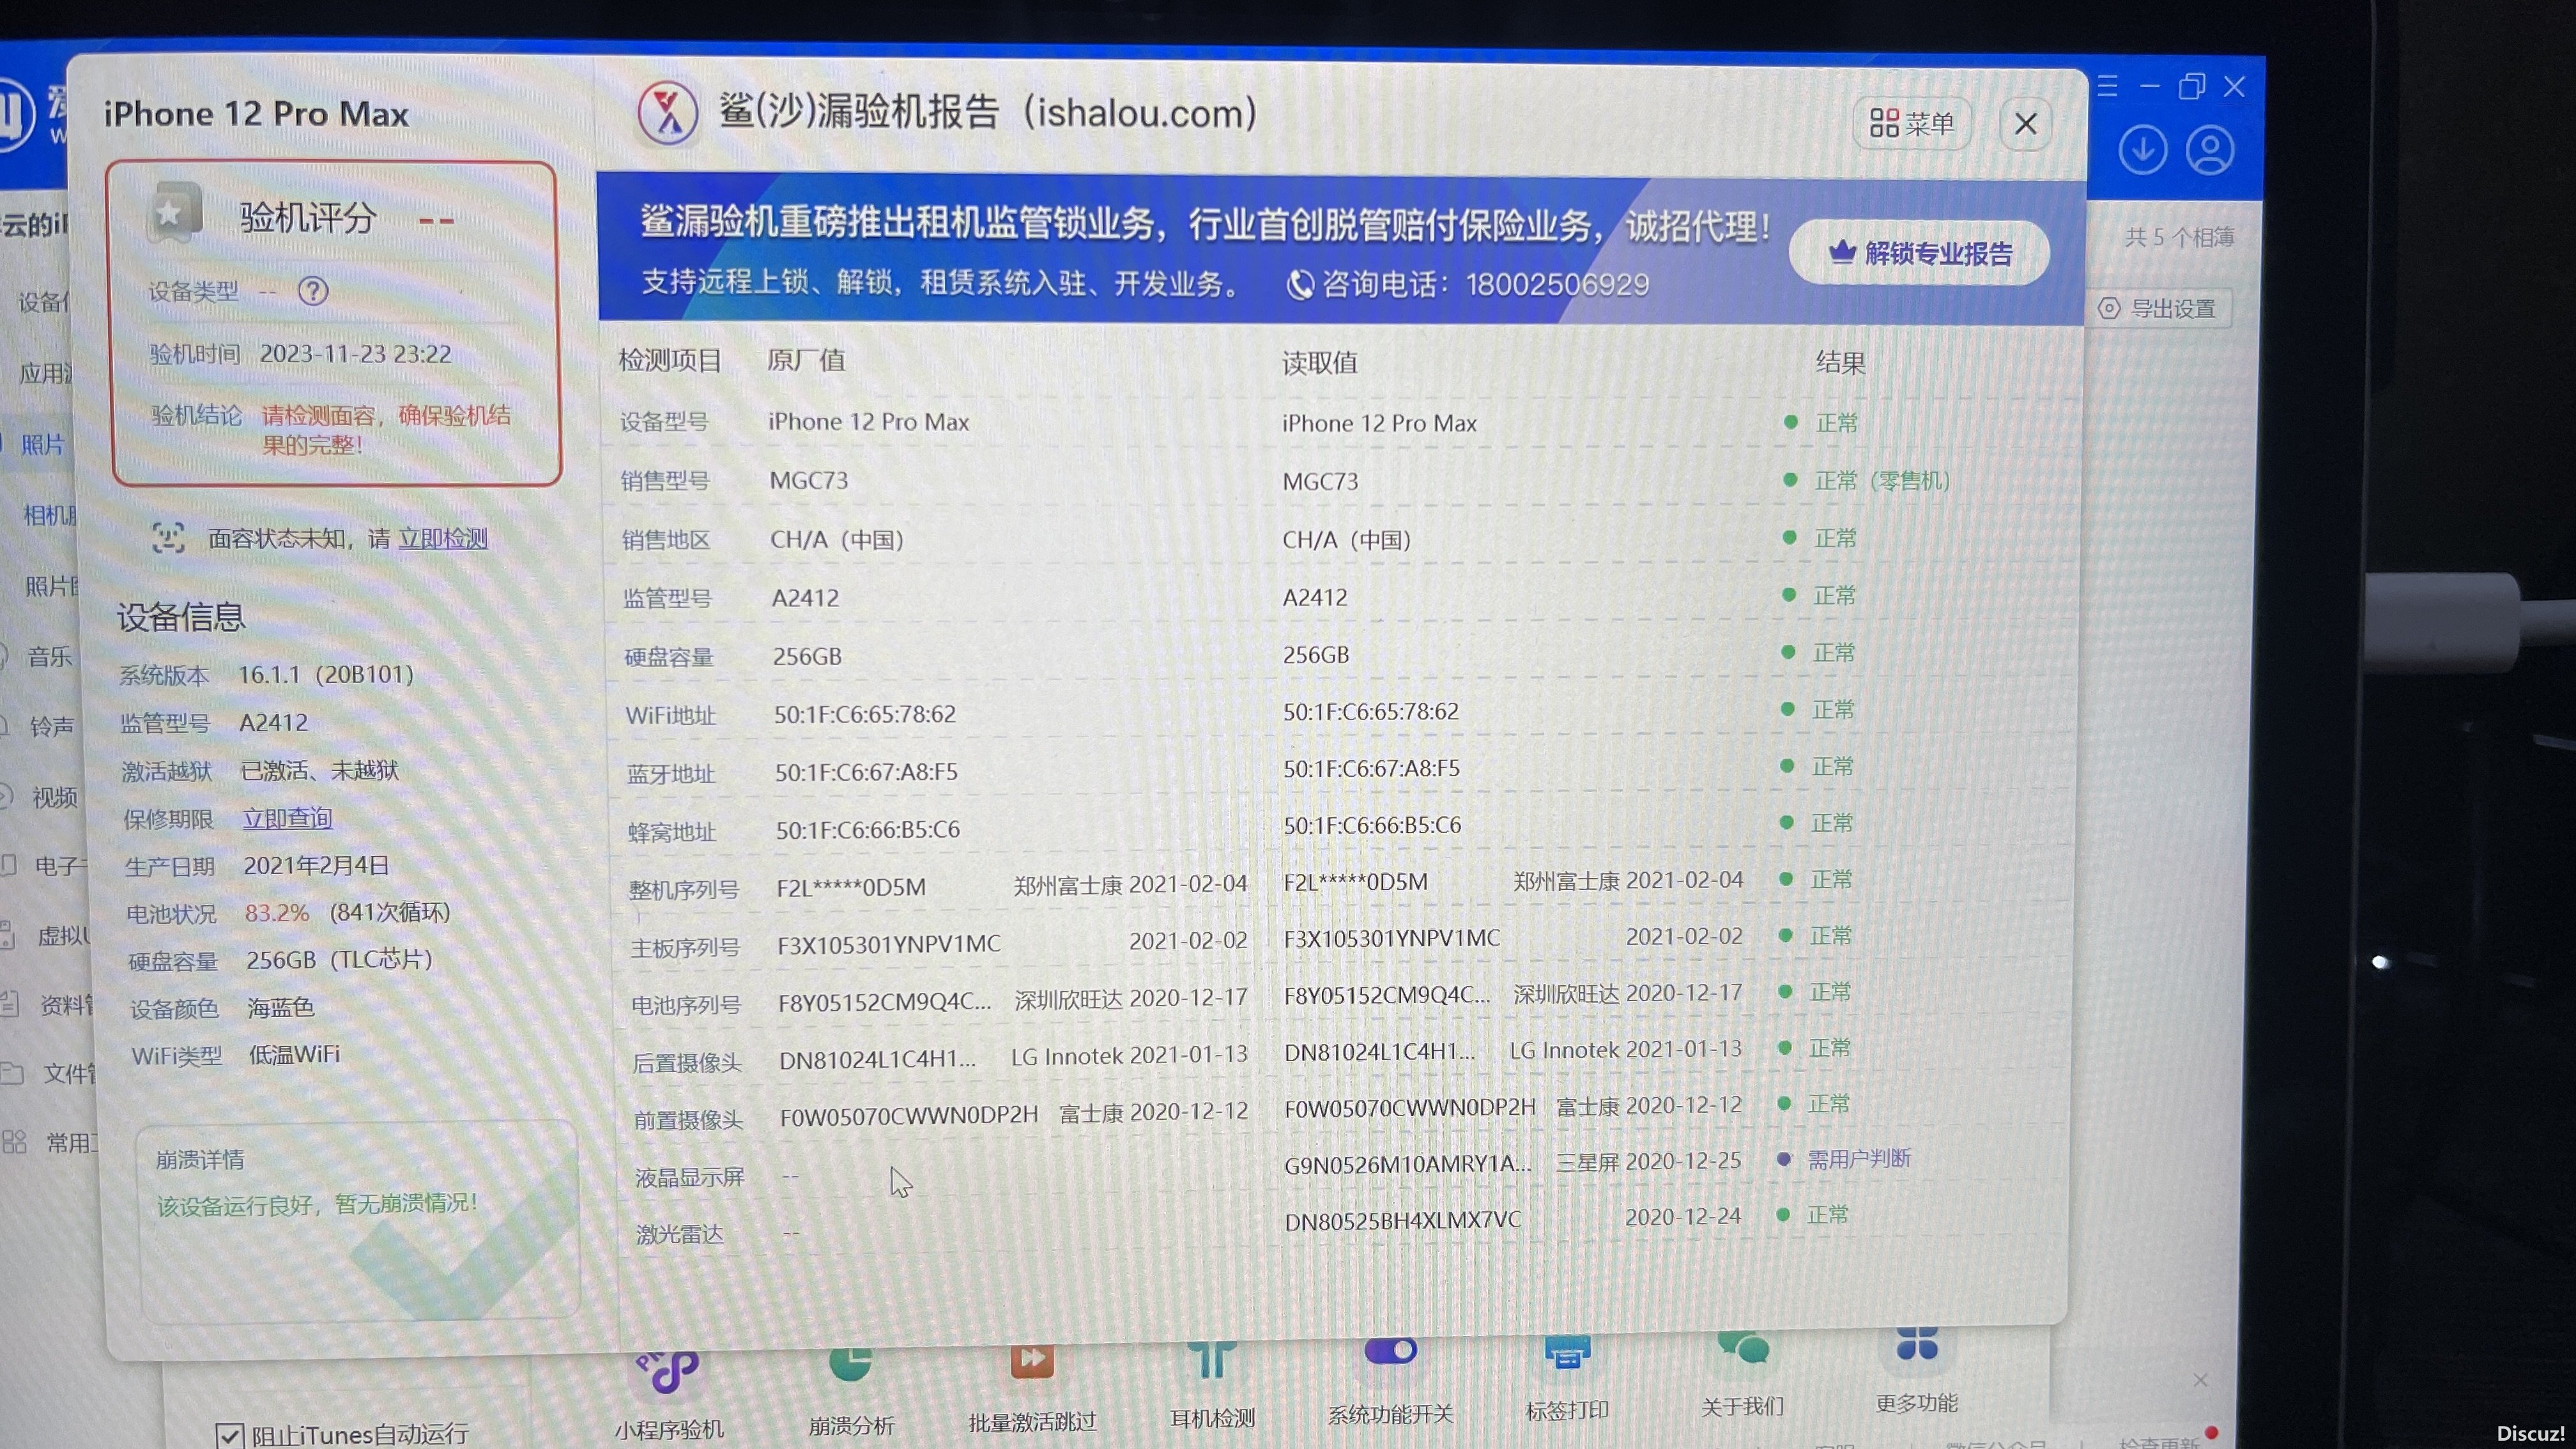Click the 解锁专业报告 button
This screenshot has height=1449, width=2576.
1919,253
